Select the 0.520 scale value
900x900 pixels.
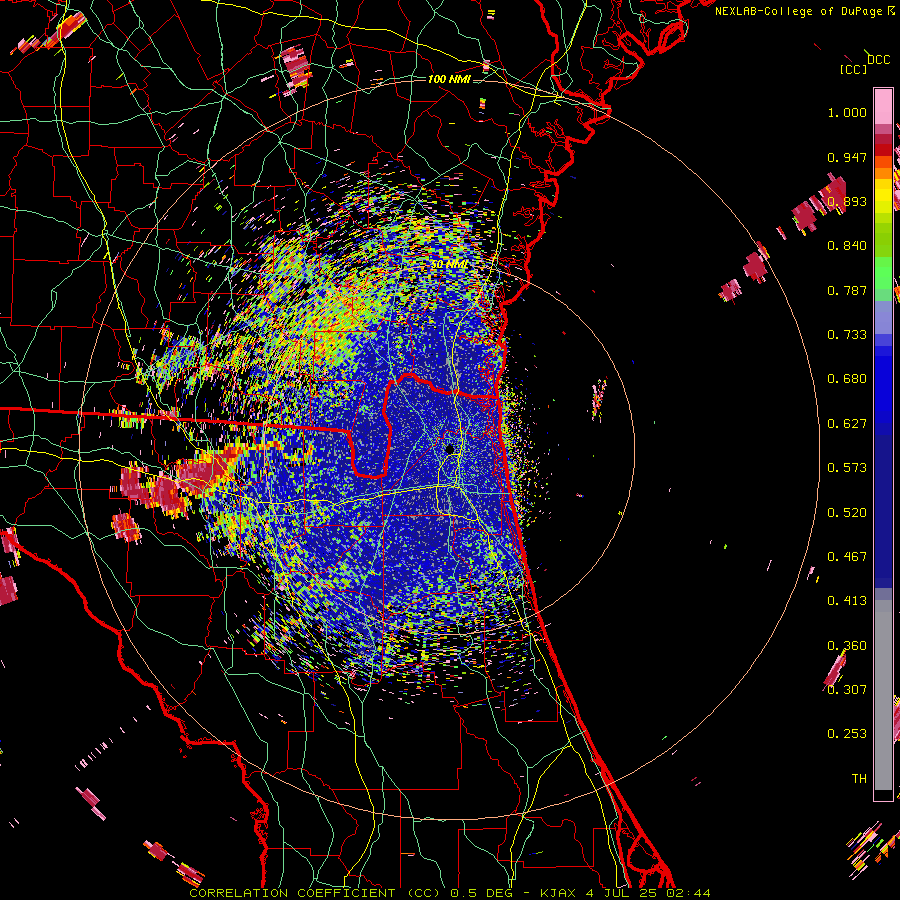[847, 513]
